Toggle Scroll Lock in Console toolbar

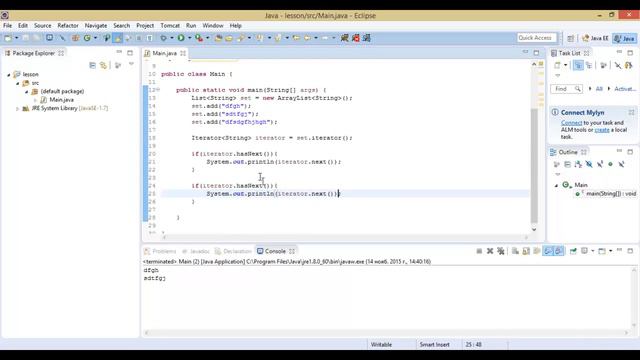point(526,251)
